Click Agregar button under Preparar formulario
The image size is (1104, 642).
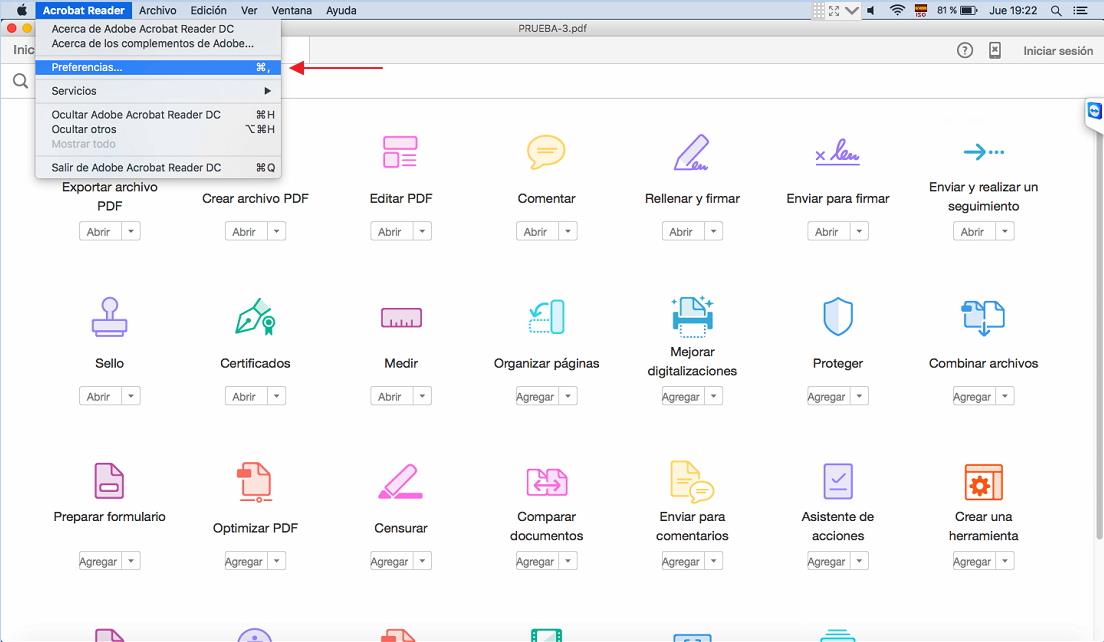tap(98, 560)
